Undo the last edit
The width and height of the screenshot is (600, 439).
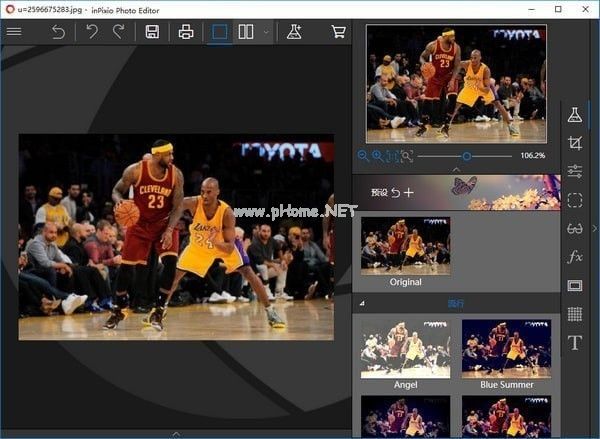[x=92, y=32]
